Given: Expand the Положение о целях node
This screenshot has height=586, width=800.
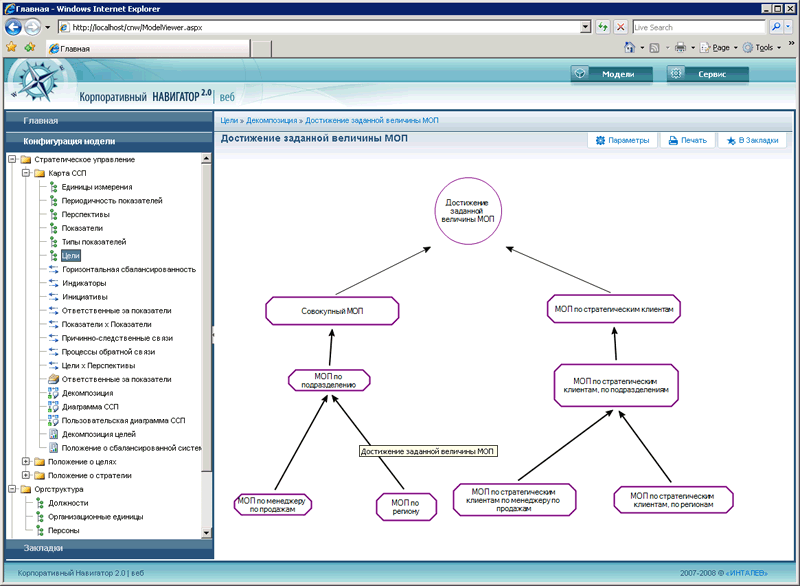Looking at the screenshot, I should tap(26, 462).
